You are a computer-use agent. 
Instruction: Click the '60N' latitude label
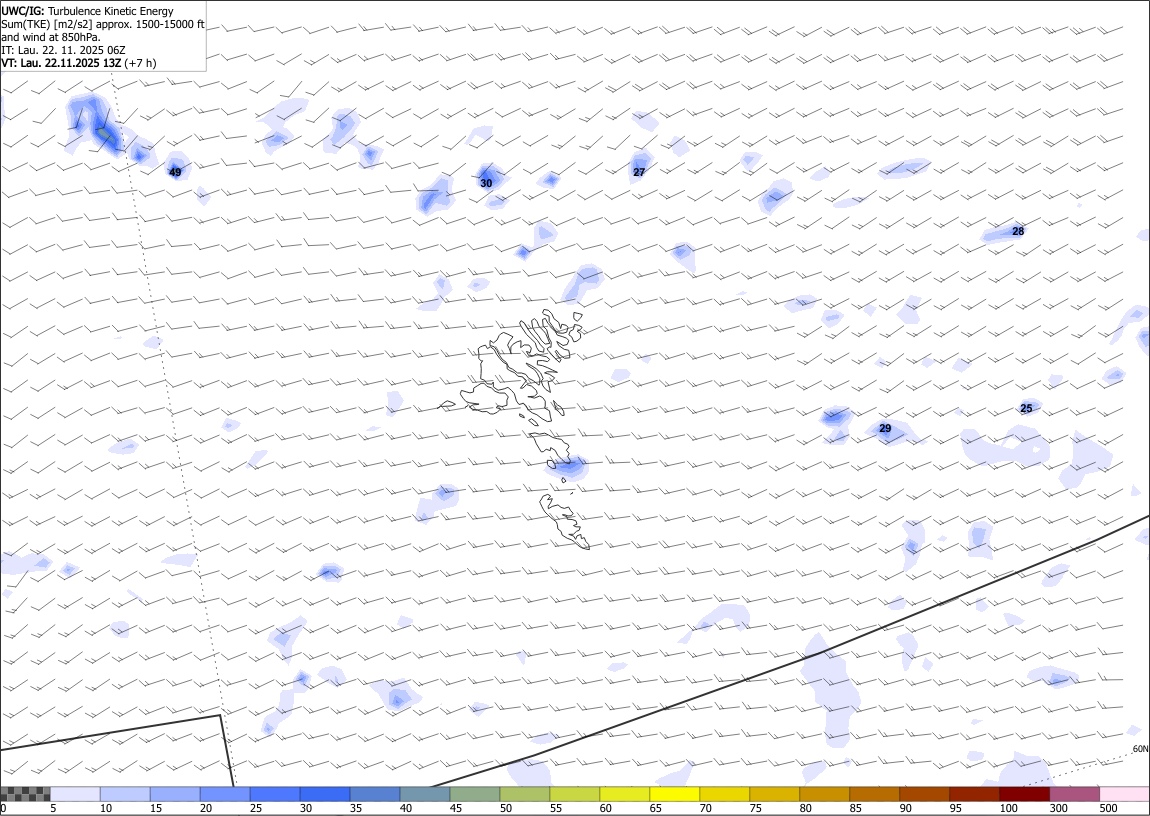1140,749
